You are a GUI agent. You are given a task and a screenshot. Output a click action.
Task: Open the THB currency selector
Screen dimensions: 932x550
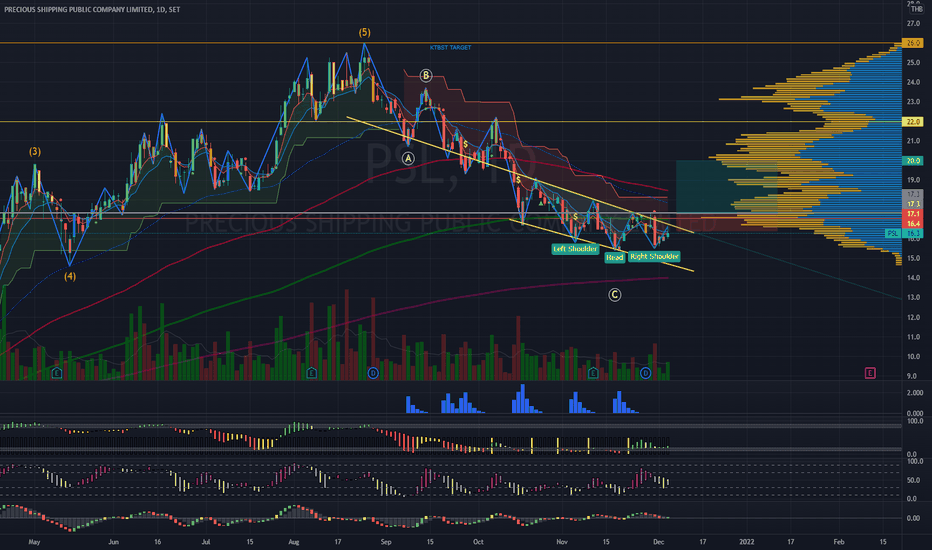click(917, 9)
